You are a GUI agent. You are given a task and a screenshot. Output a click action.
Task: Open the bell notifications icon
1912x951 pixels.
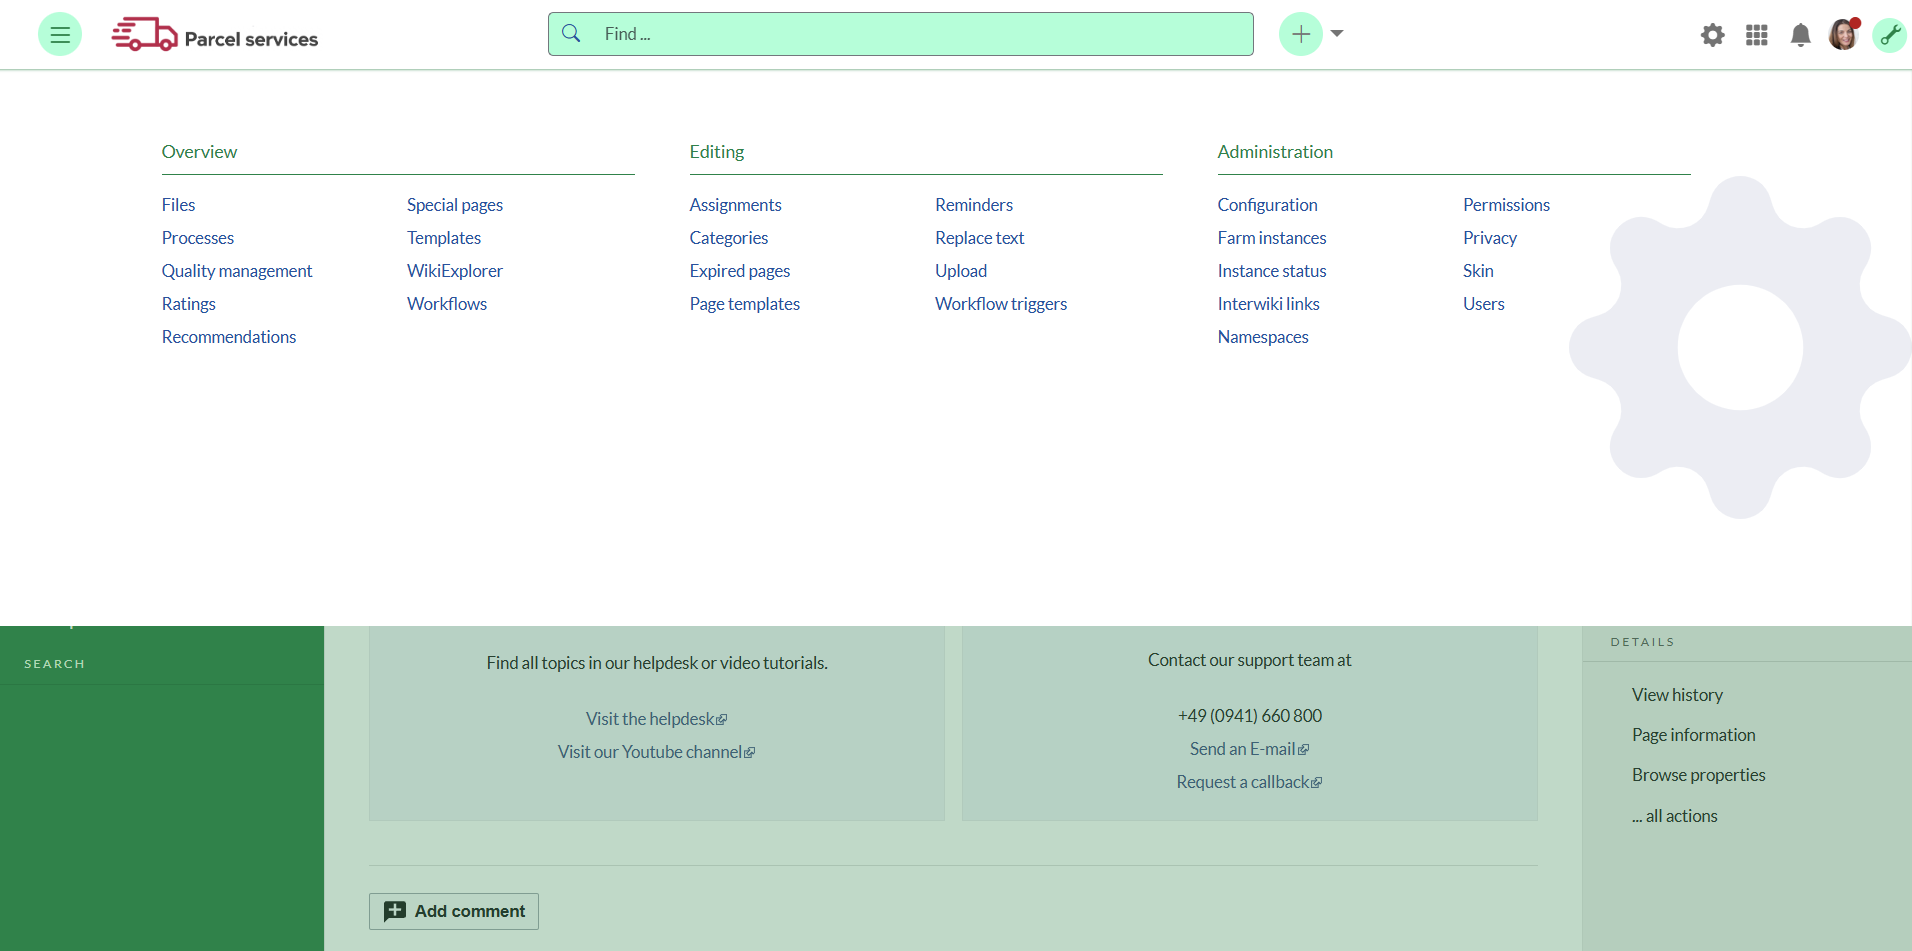tap(1800, 36)
